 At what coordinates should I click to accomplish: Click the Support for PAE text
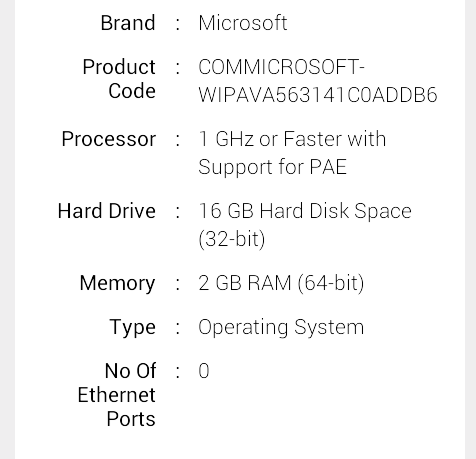[x=272, y=167]
